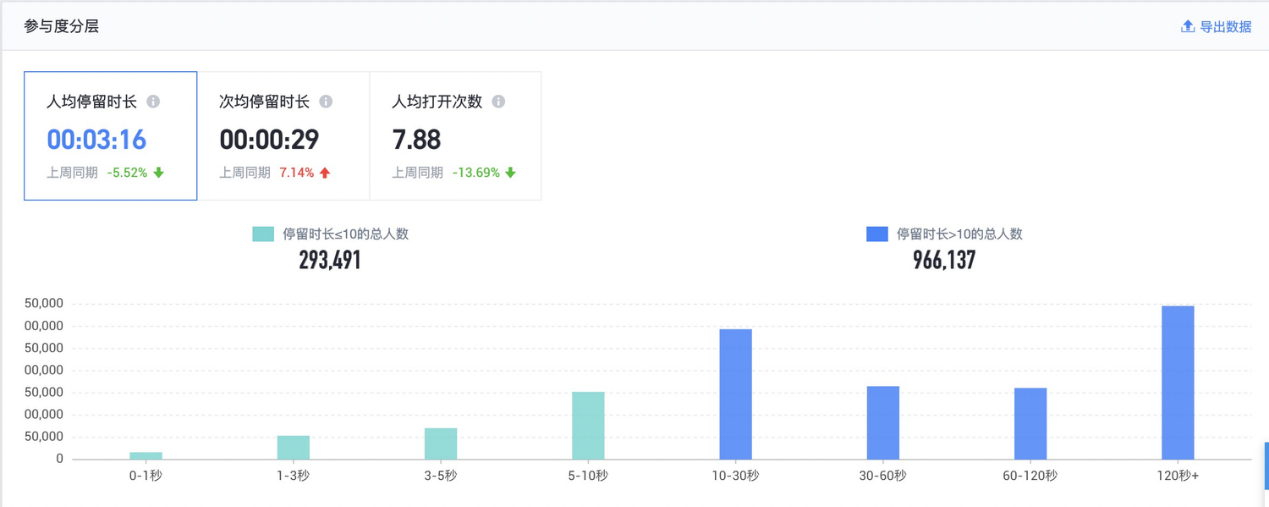Click the 导出数据 export link
Screen dimensions: 1269x507
tap(1225, 27)
